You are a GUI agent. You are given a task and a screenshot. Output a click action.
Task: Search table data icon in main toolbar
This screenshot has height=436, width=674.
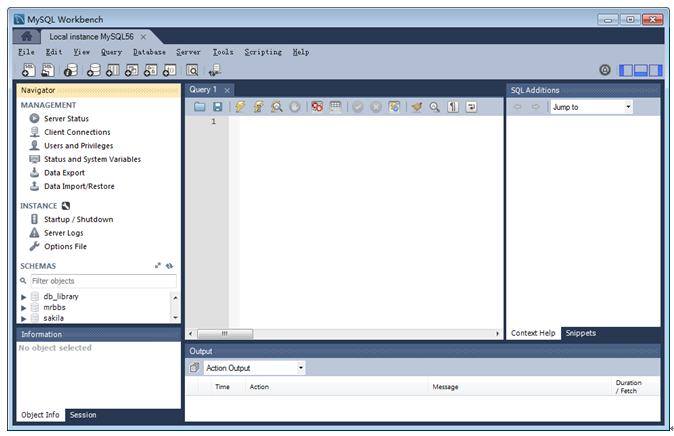(x=192, y=70)
